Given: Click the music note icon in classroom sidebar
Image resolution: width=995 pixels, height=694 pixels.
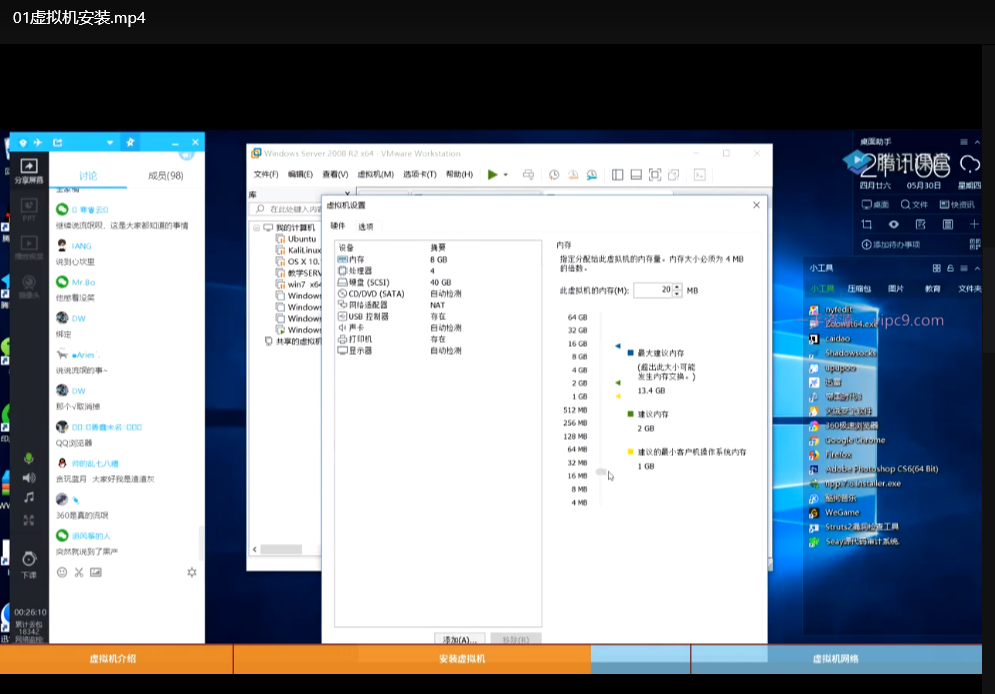Looking at the screenshot, I should click(x=29, y=498).
